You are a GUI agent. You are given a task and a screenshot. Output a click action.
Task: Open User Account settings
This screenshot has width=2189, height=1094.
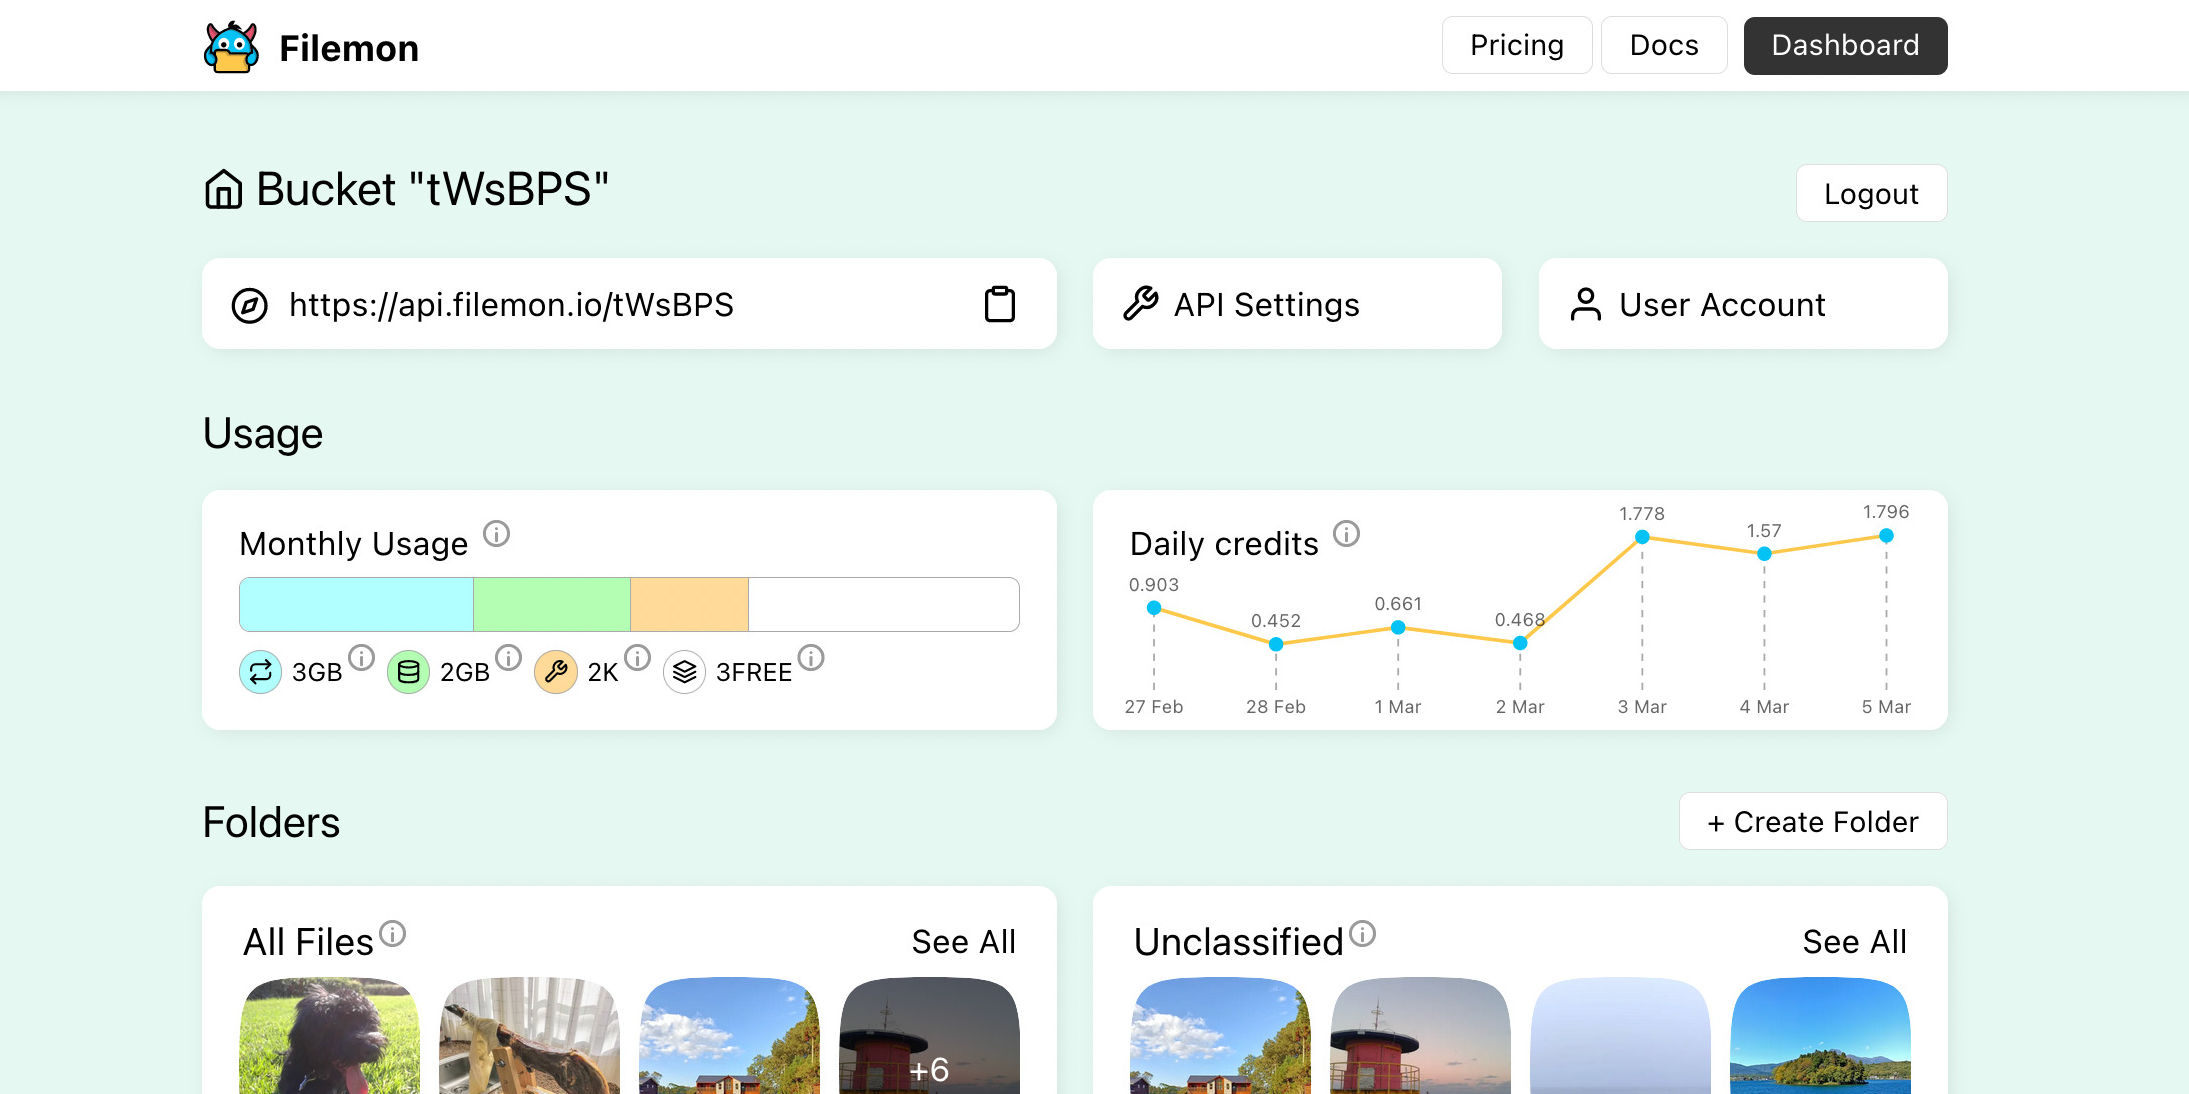1742,304
